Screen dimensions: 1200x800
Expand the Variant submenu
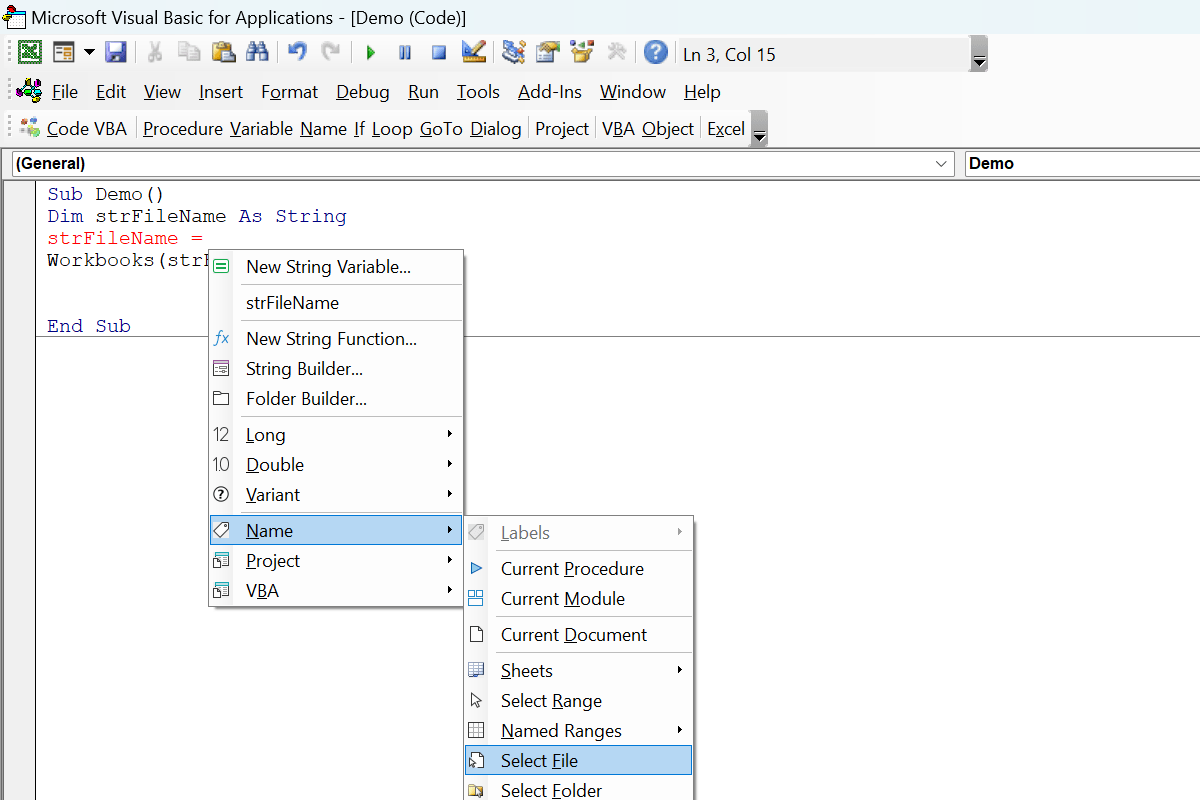click(x=336, y=495)
